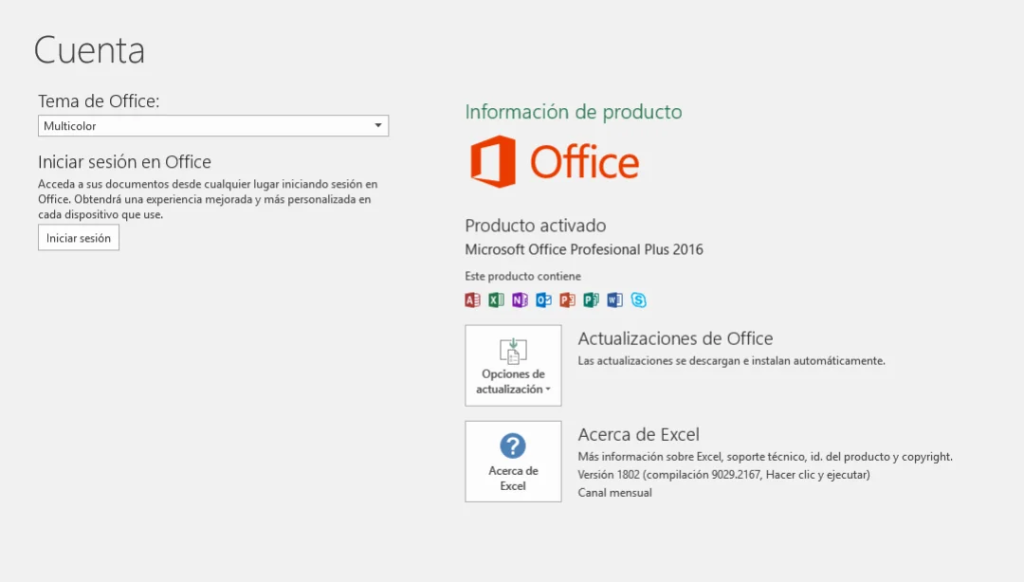Open Opciones de actualización menu
This screenshot has height=582, width=1024.
[513, 366]
